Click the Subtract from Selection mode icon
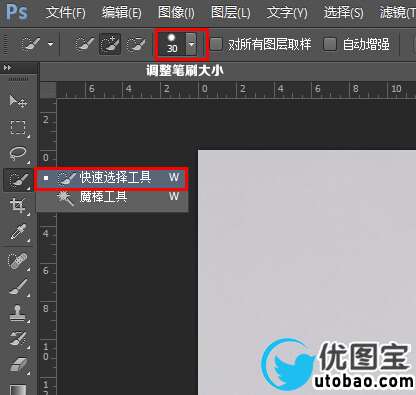This screenshot has width=416, height=395. [136, 44]
